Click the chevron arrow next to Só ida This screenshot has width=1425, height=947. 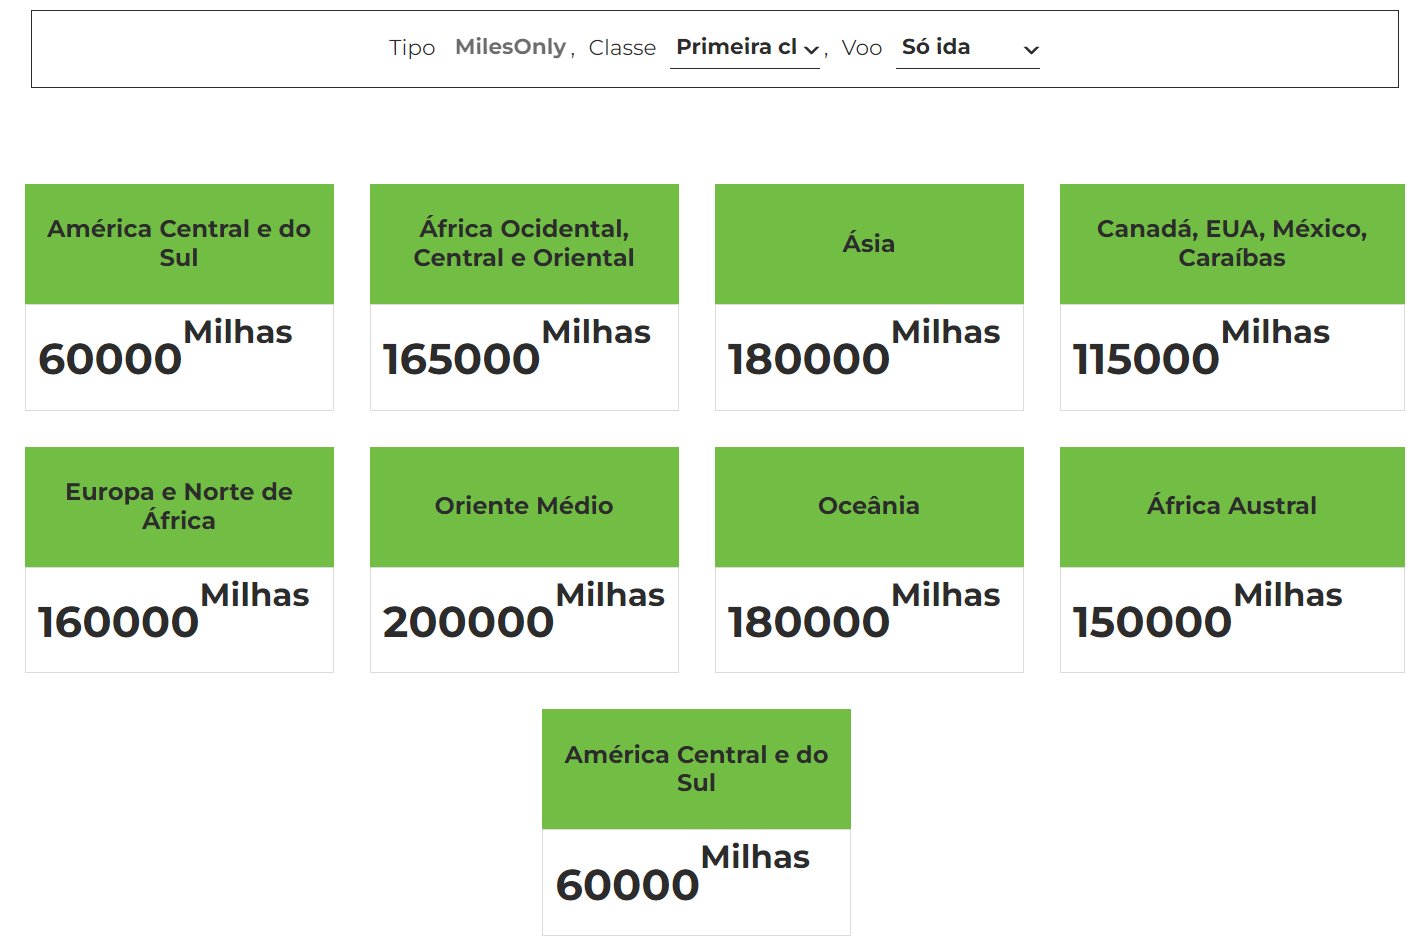coord(1031,50)
